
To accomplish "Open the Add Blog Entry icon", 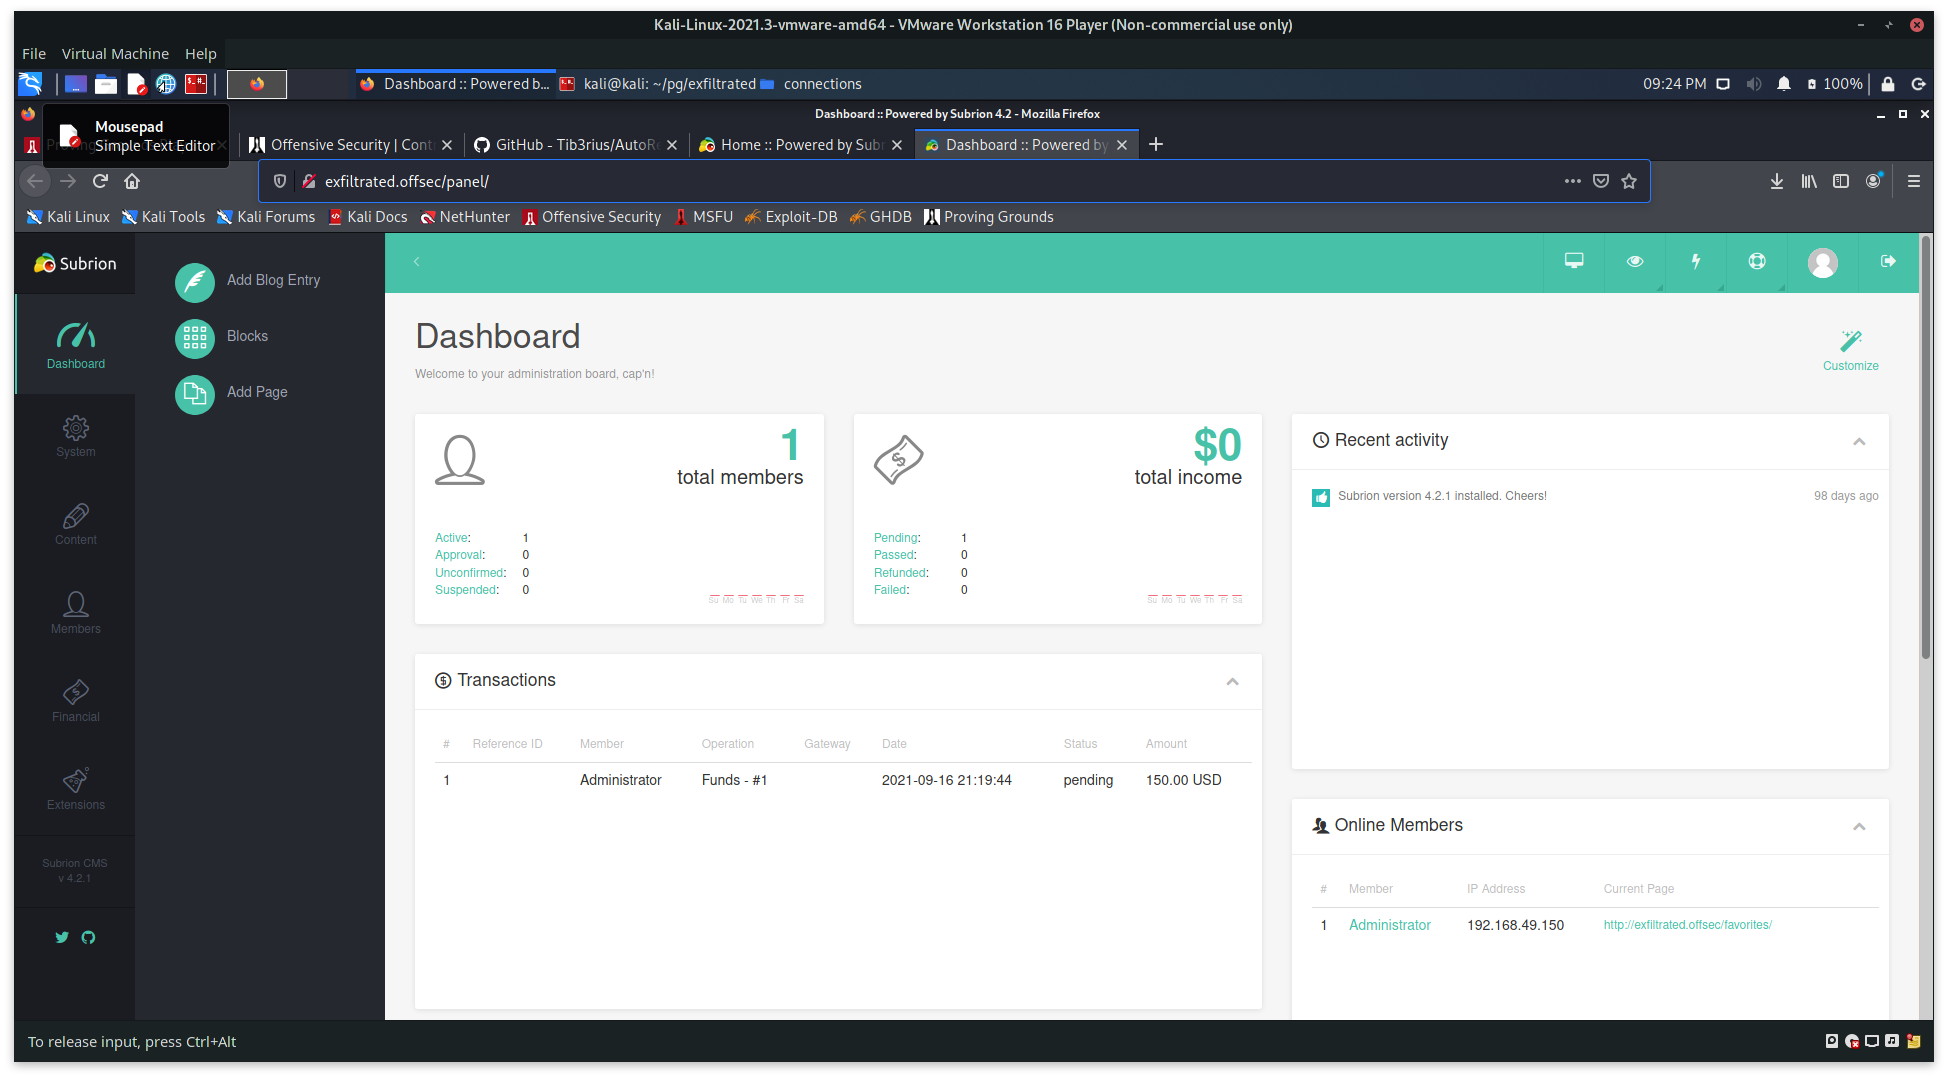I will [194, 283].
